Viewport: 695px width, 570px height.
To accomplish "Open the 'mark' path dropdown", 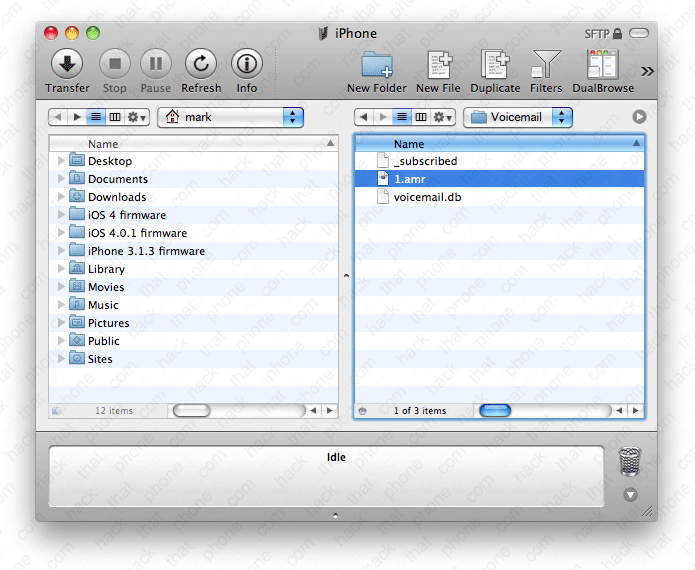I will pos(230,117).
